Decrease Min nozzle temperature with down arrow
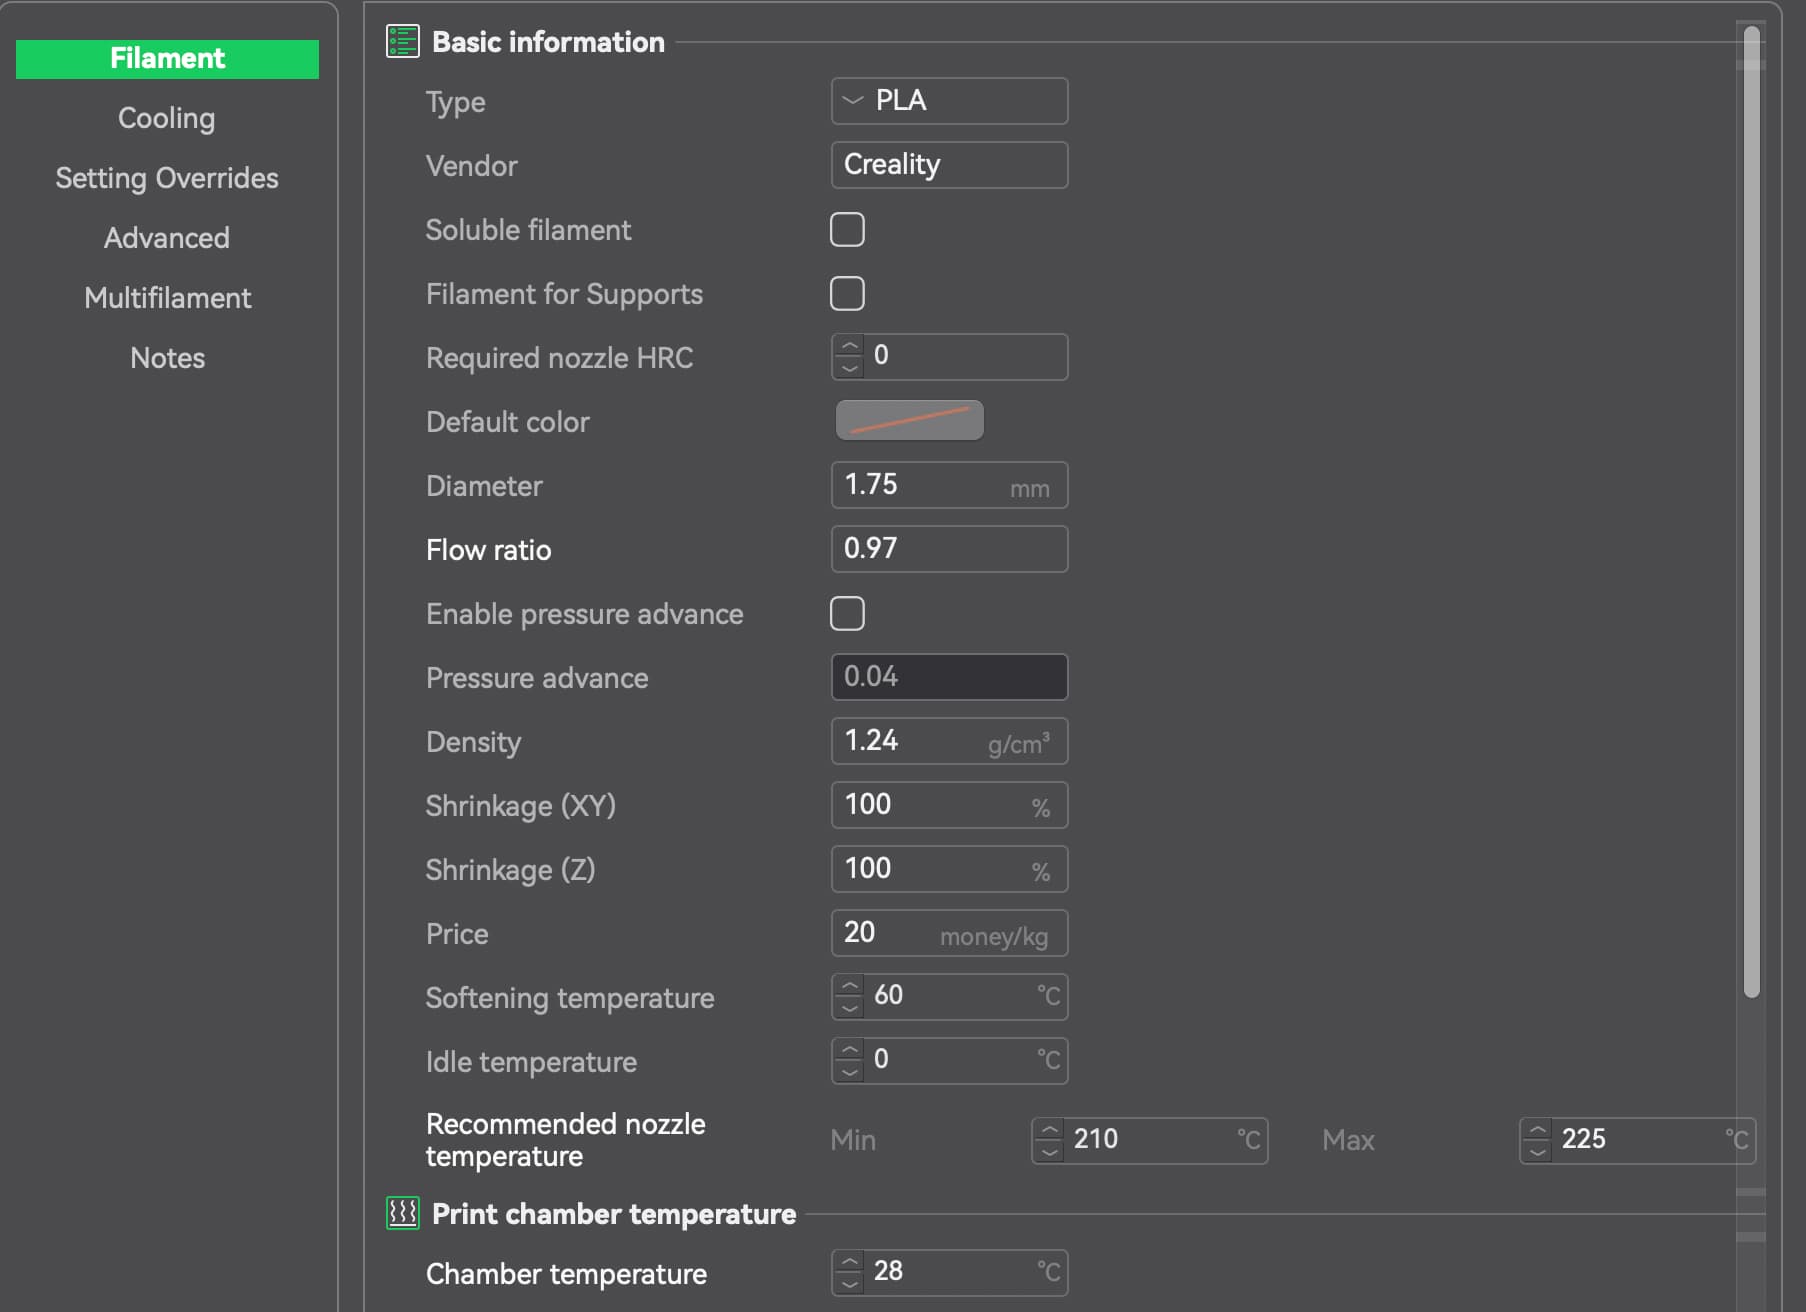Screen dimensions: 1806x1312 coord(1048,1152)
